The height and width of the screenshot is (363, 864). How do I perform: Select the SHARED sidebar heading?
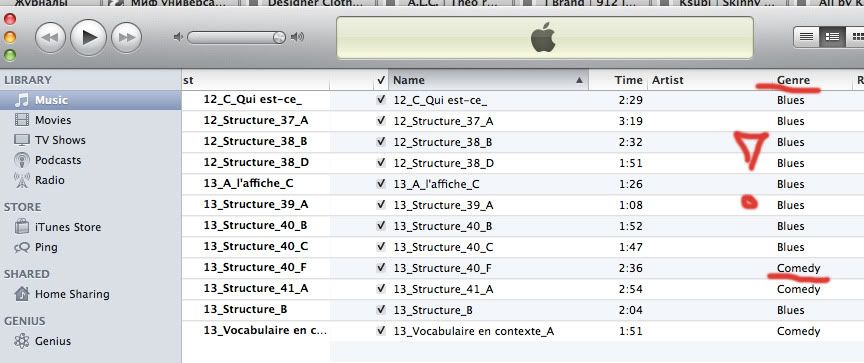[26, 274]
